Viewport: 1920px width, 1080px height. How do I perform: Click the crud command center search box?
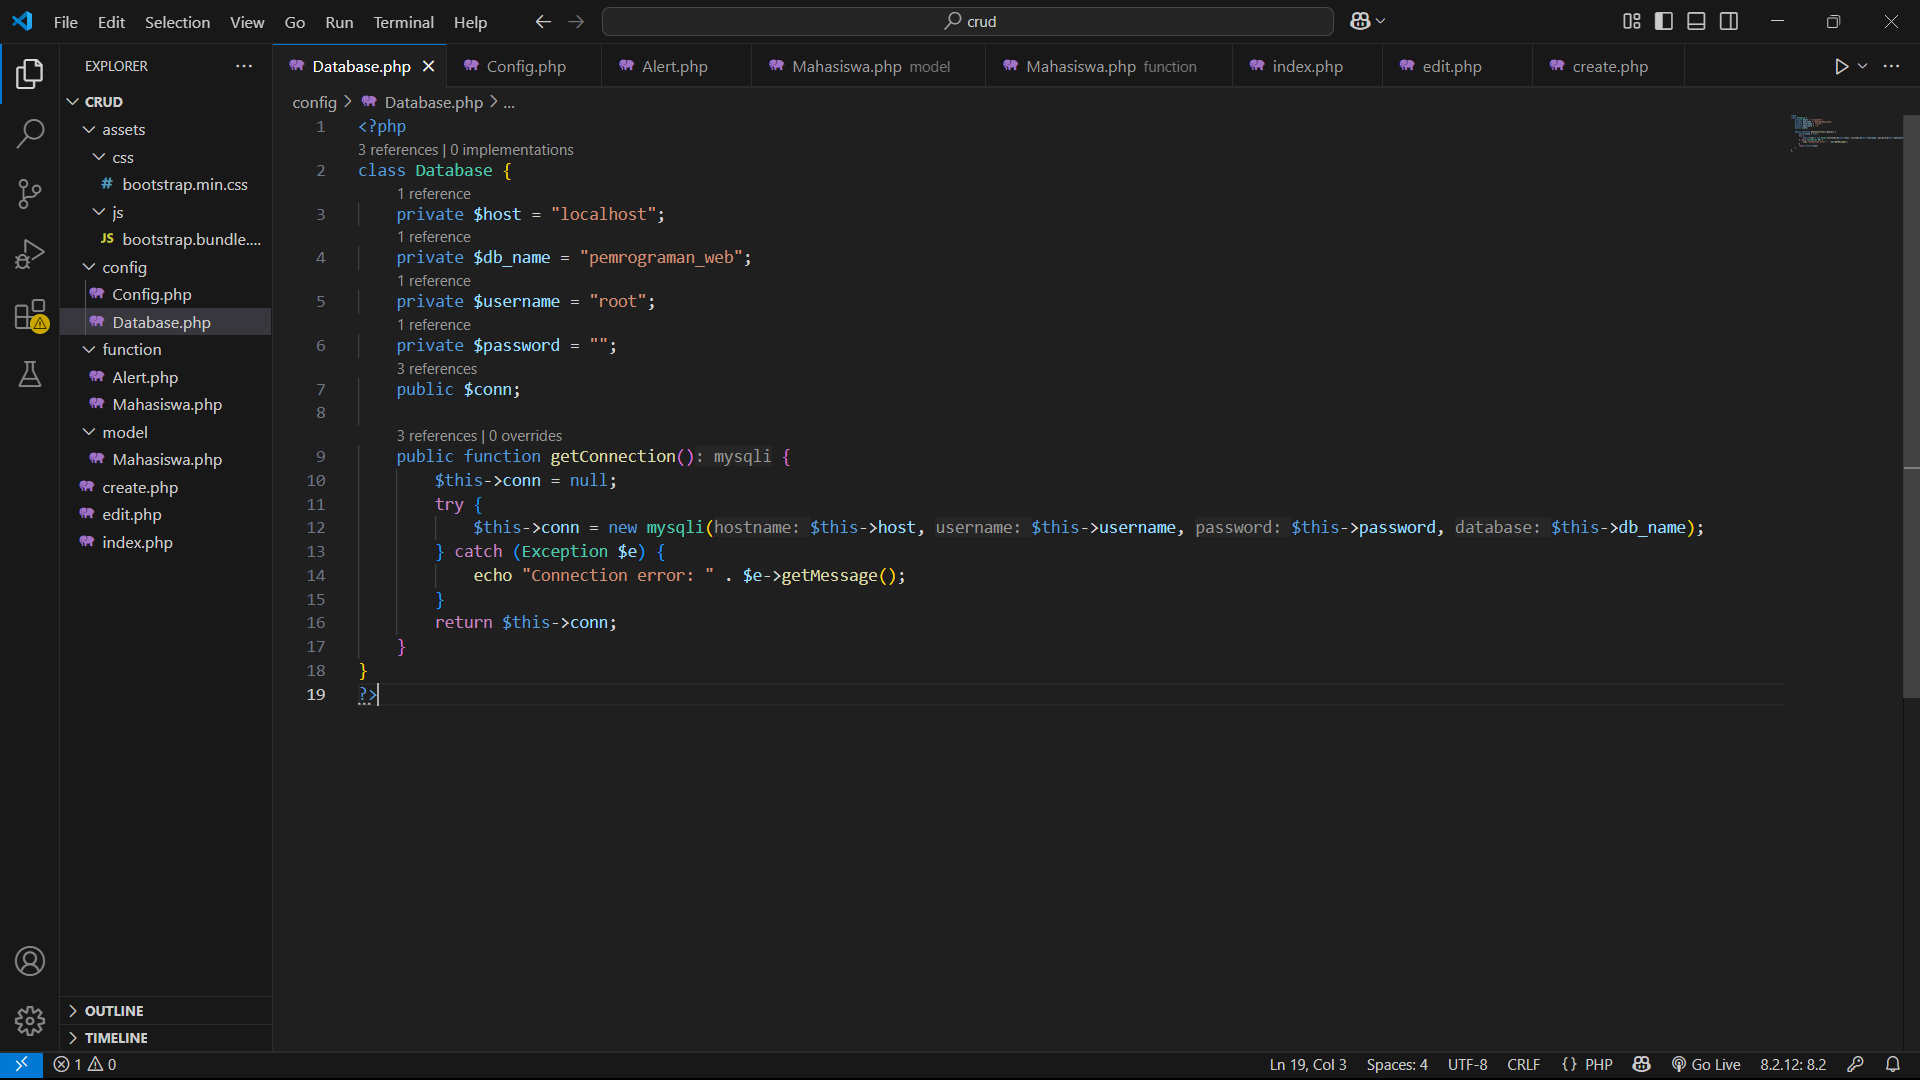[967, 21]
